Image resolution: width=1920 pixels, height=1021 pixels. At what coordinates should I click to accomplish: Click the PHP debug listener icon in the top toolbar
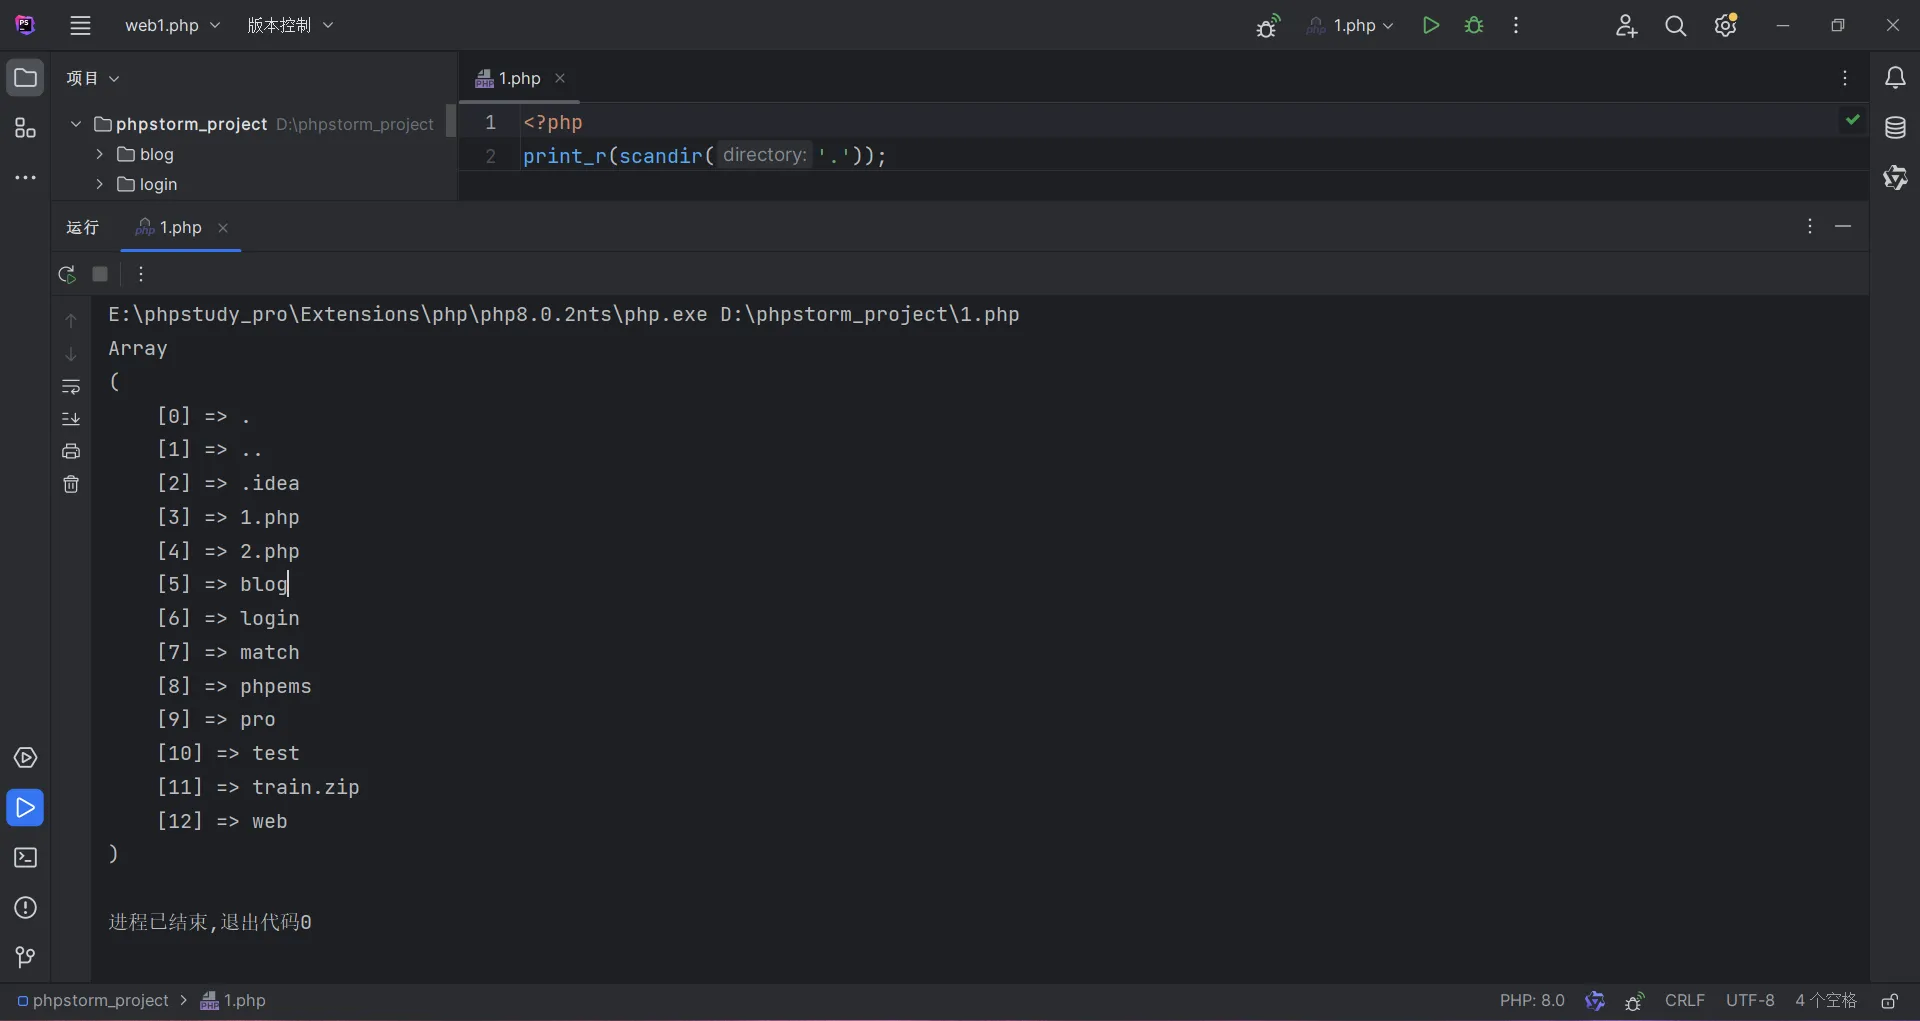1268,26
